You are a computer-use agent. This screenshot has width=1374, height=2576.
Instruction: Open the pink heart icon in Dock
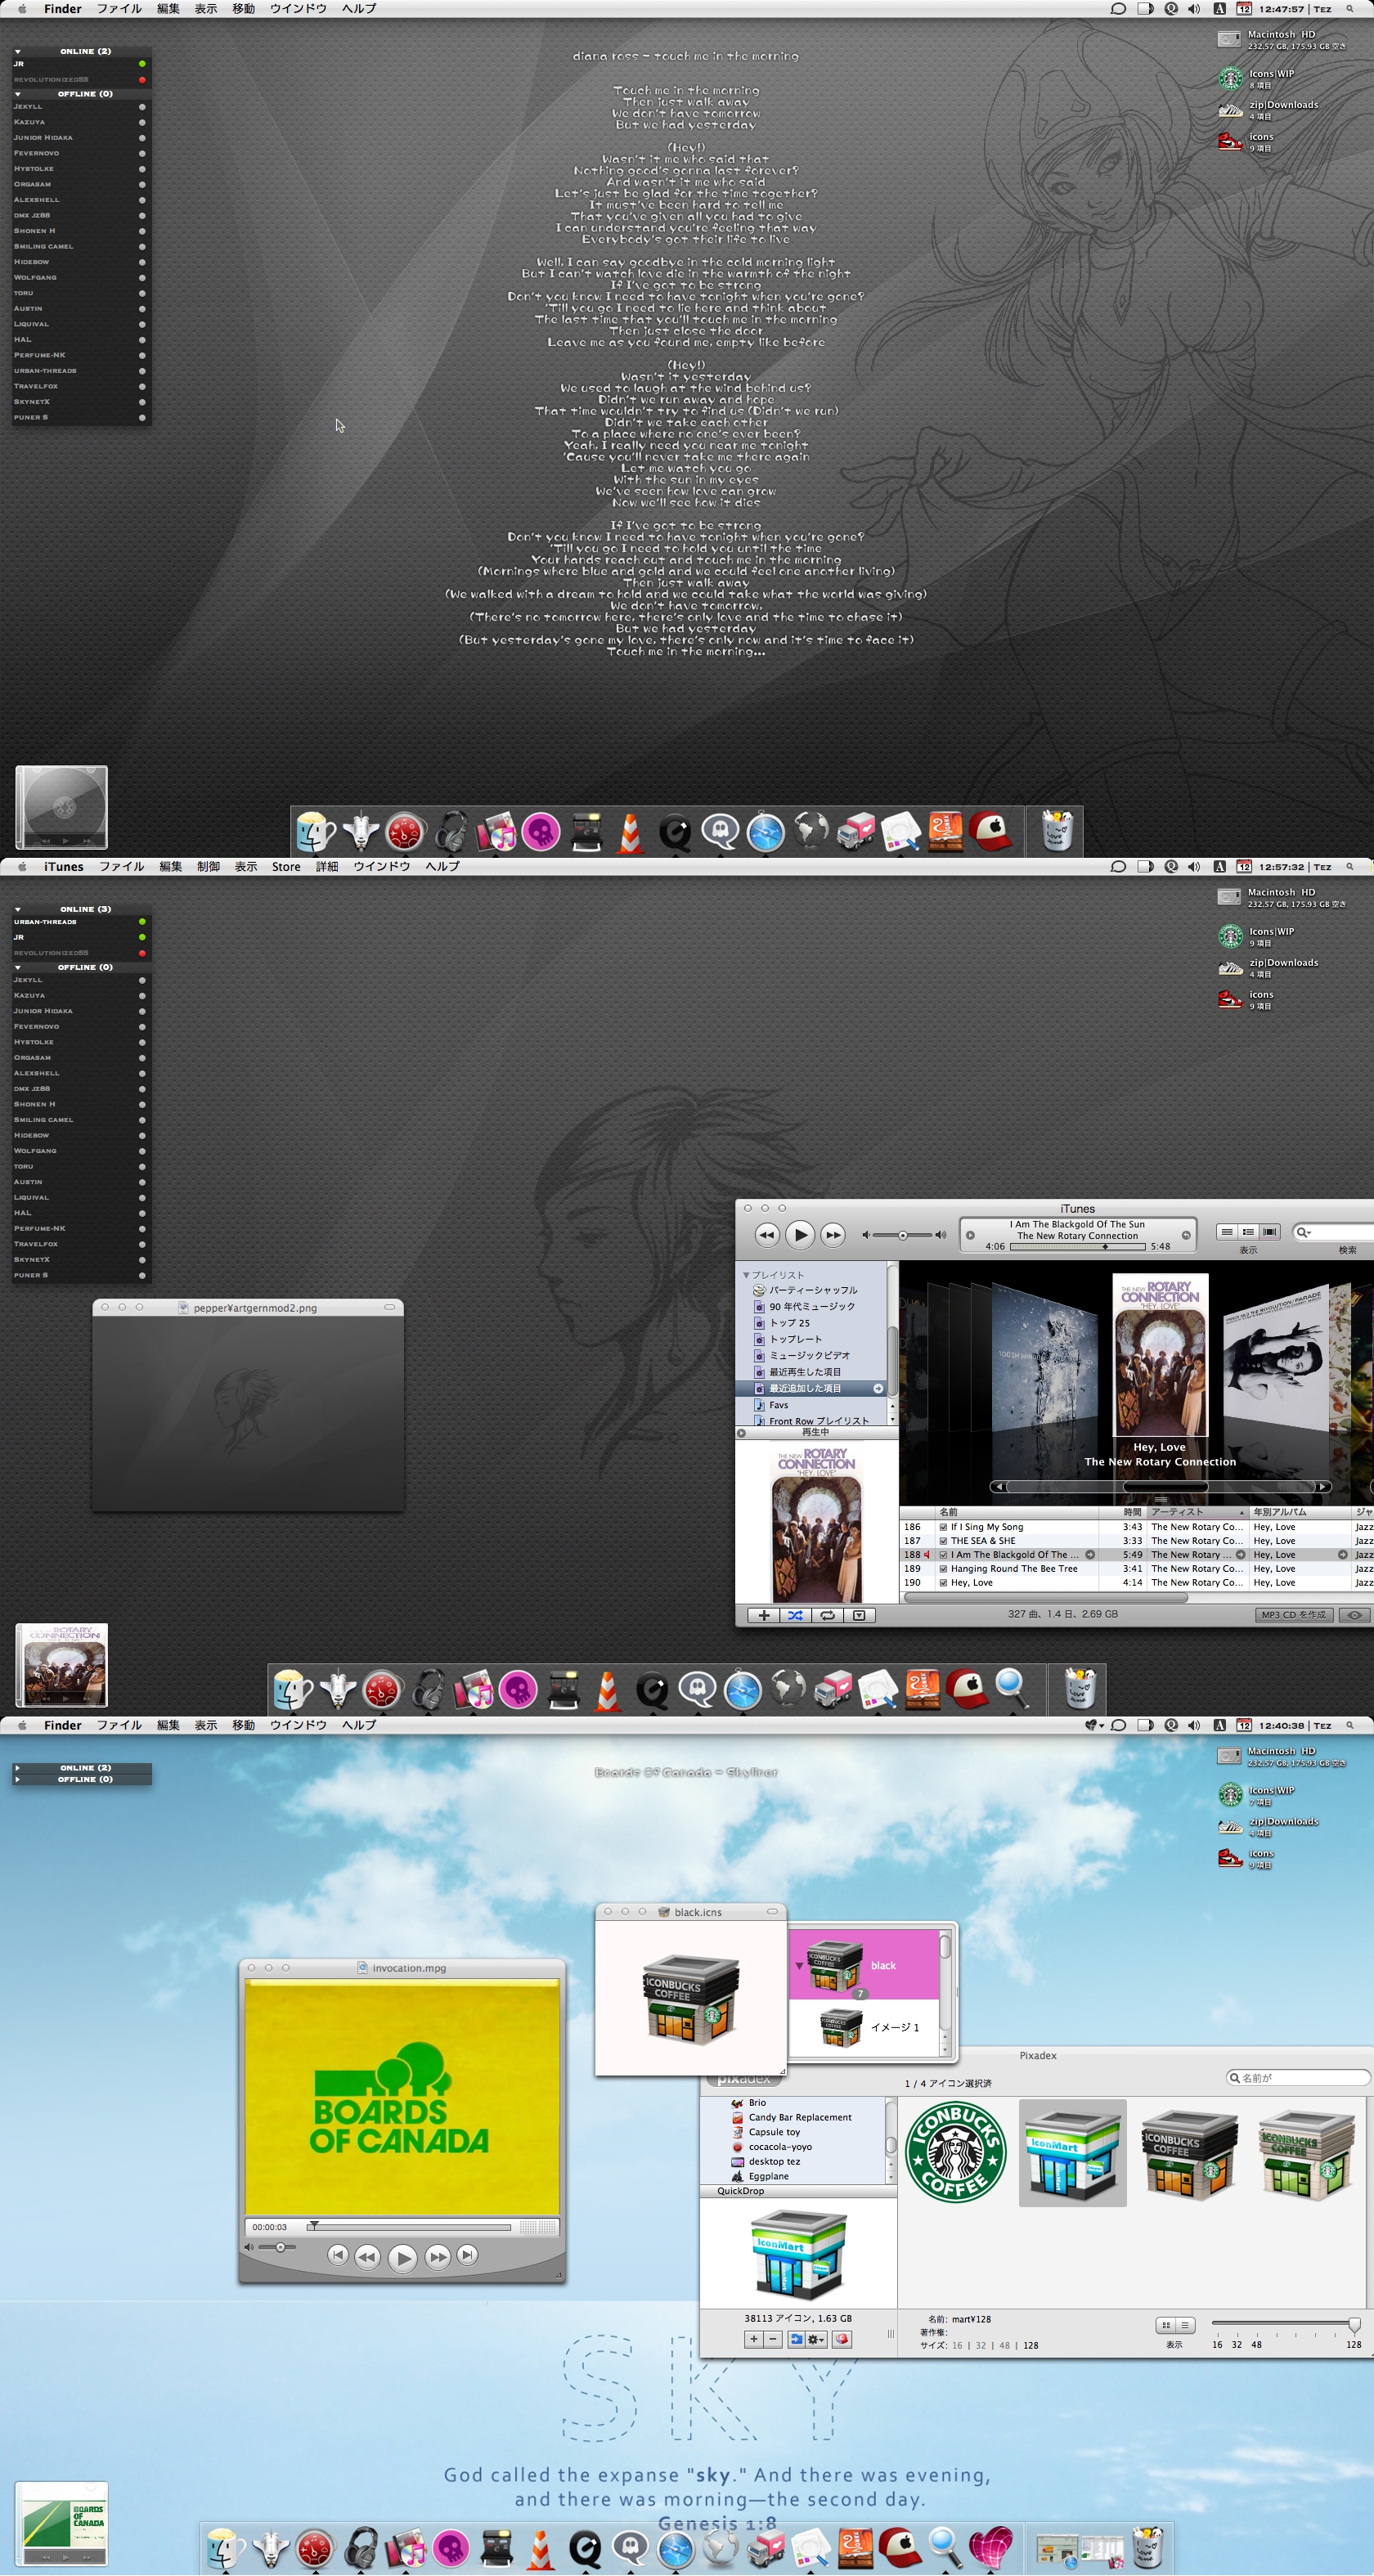click(x=991, y=2547)
